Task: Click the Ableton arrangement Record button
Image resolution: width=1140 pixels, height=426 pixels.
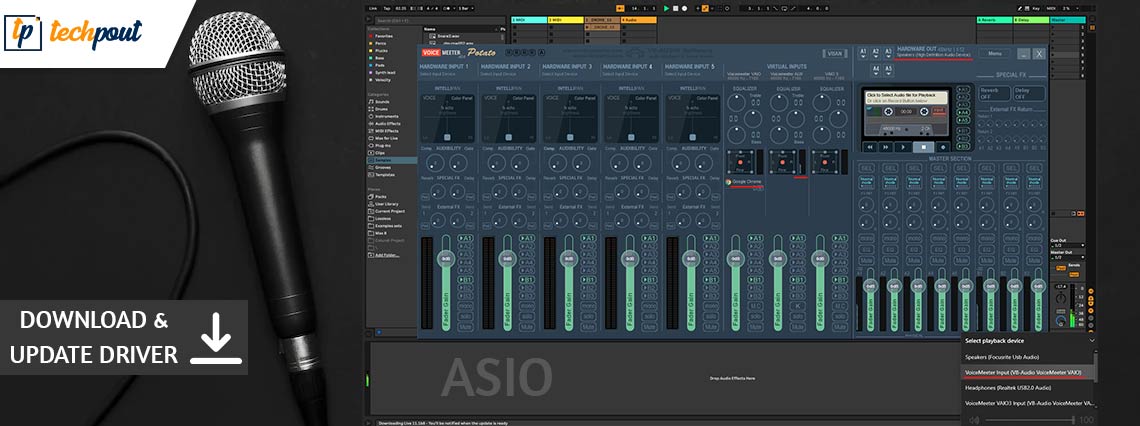Action: tap(683, 8)
